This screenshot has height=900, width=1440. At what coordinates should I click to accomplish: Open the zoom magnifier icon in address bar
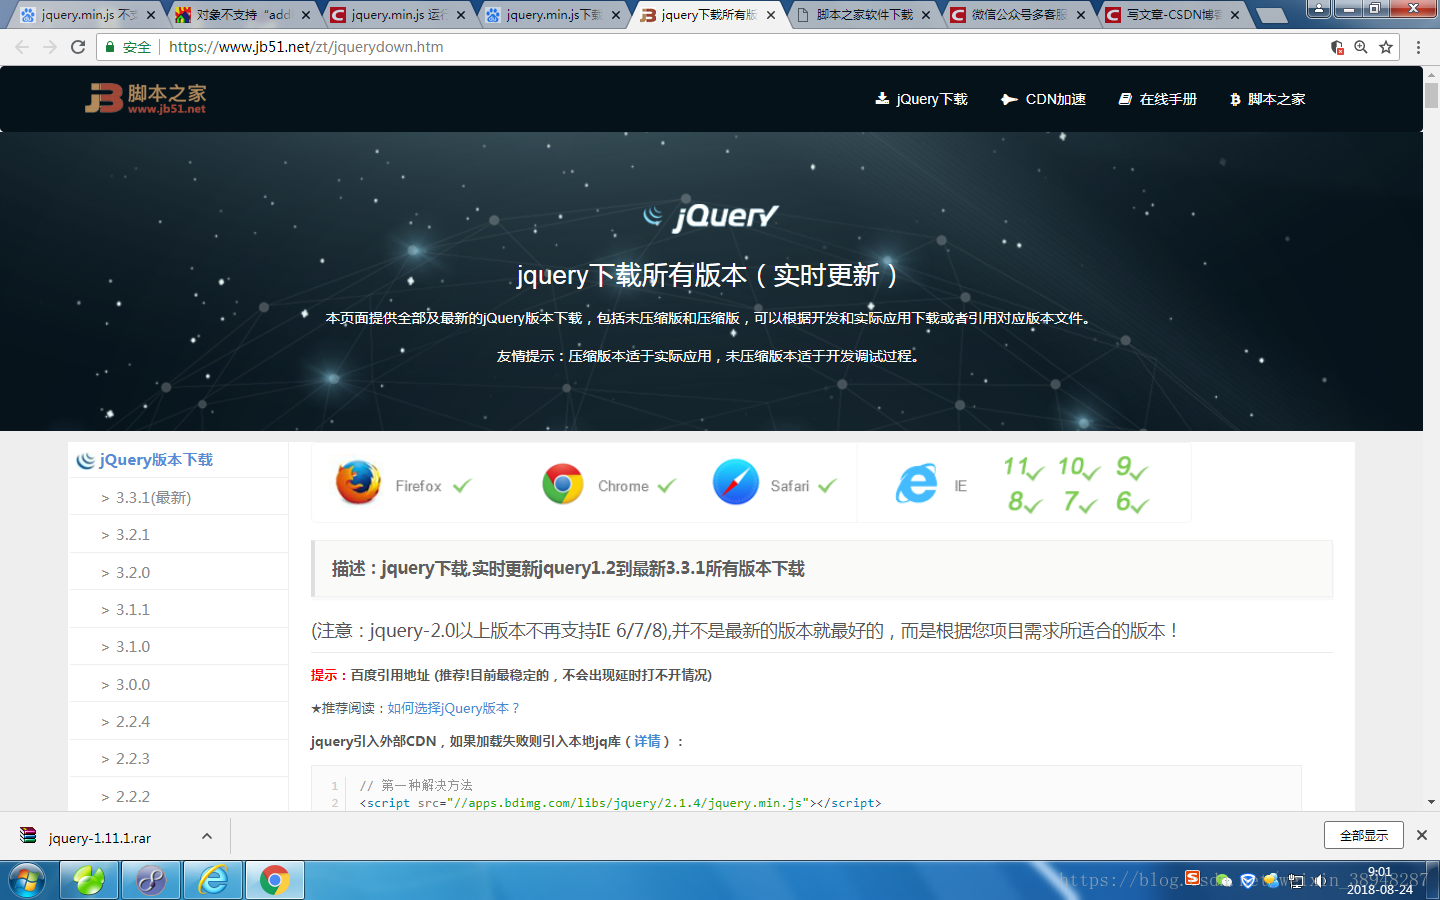point(1361,47)
